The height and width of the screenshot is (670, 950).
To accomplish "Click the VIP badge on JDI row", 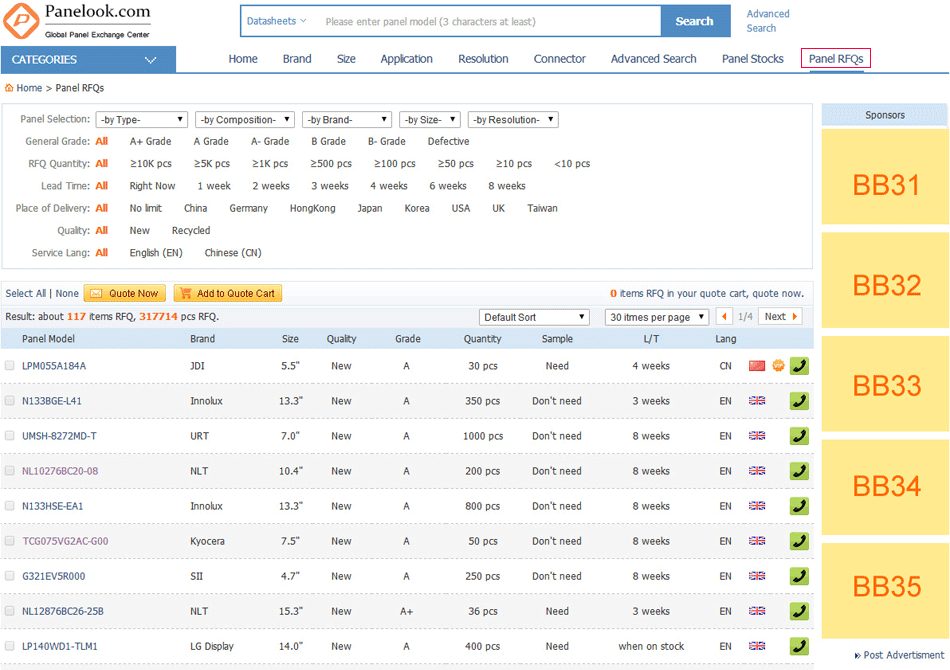I will [778, 366].
